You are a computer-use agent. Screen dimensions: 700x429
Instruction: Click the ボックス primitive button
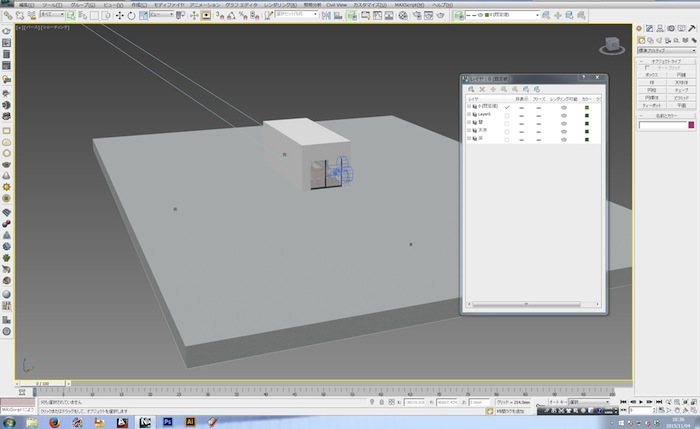point(652,75)
